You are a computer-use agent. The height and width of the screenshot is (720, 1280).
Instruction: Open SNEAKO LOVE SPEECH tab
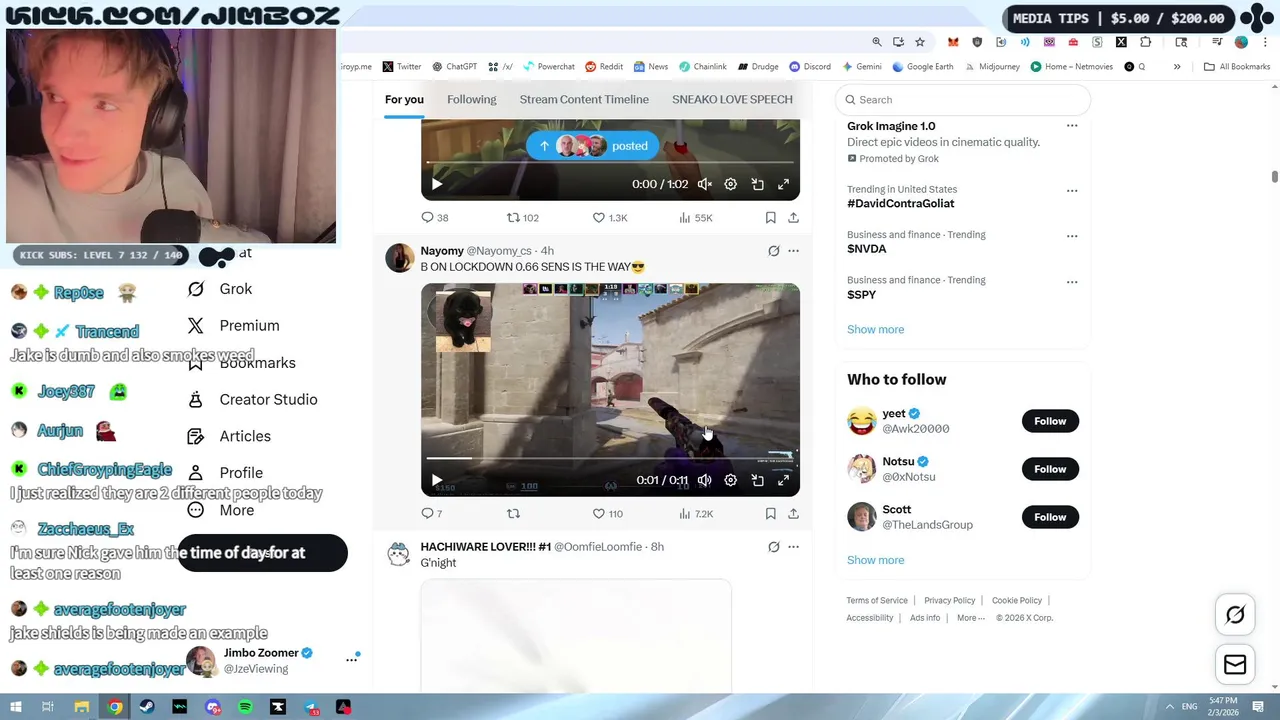click(732, 99)
